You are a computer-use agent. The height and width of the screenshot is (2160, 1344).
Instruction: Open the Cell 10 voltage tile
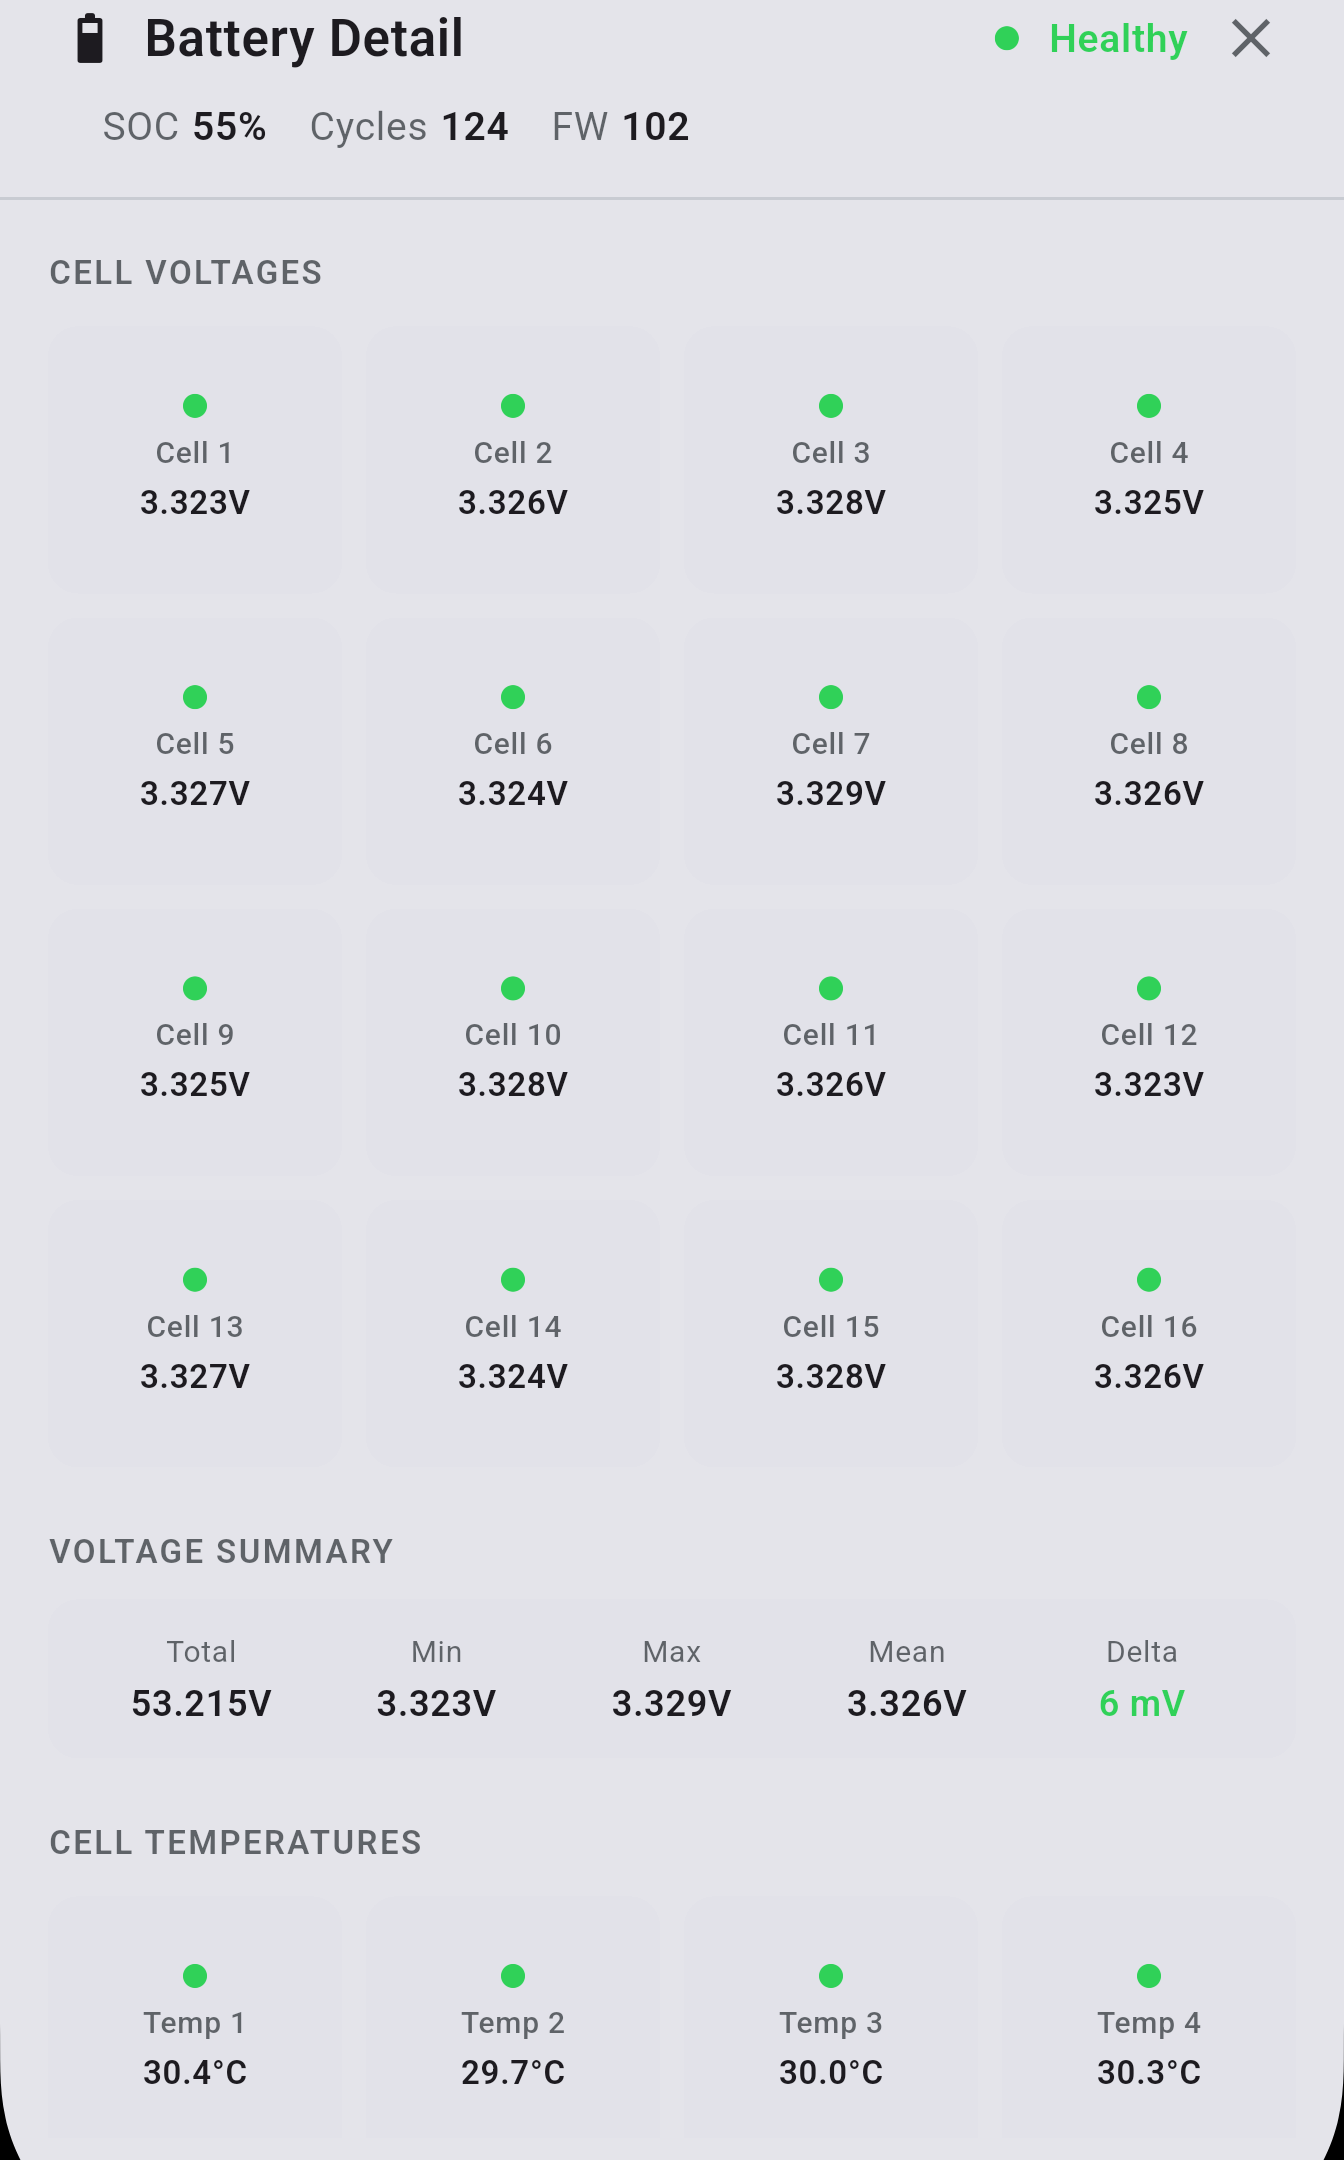[x=513, y=1043]
